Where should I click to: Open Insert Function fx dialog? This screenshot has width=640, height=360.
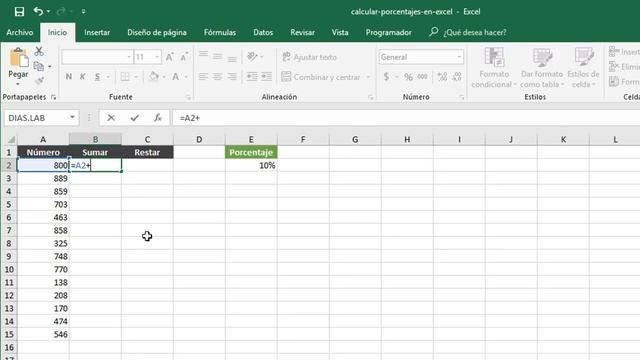158,118
